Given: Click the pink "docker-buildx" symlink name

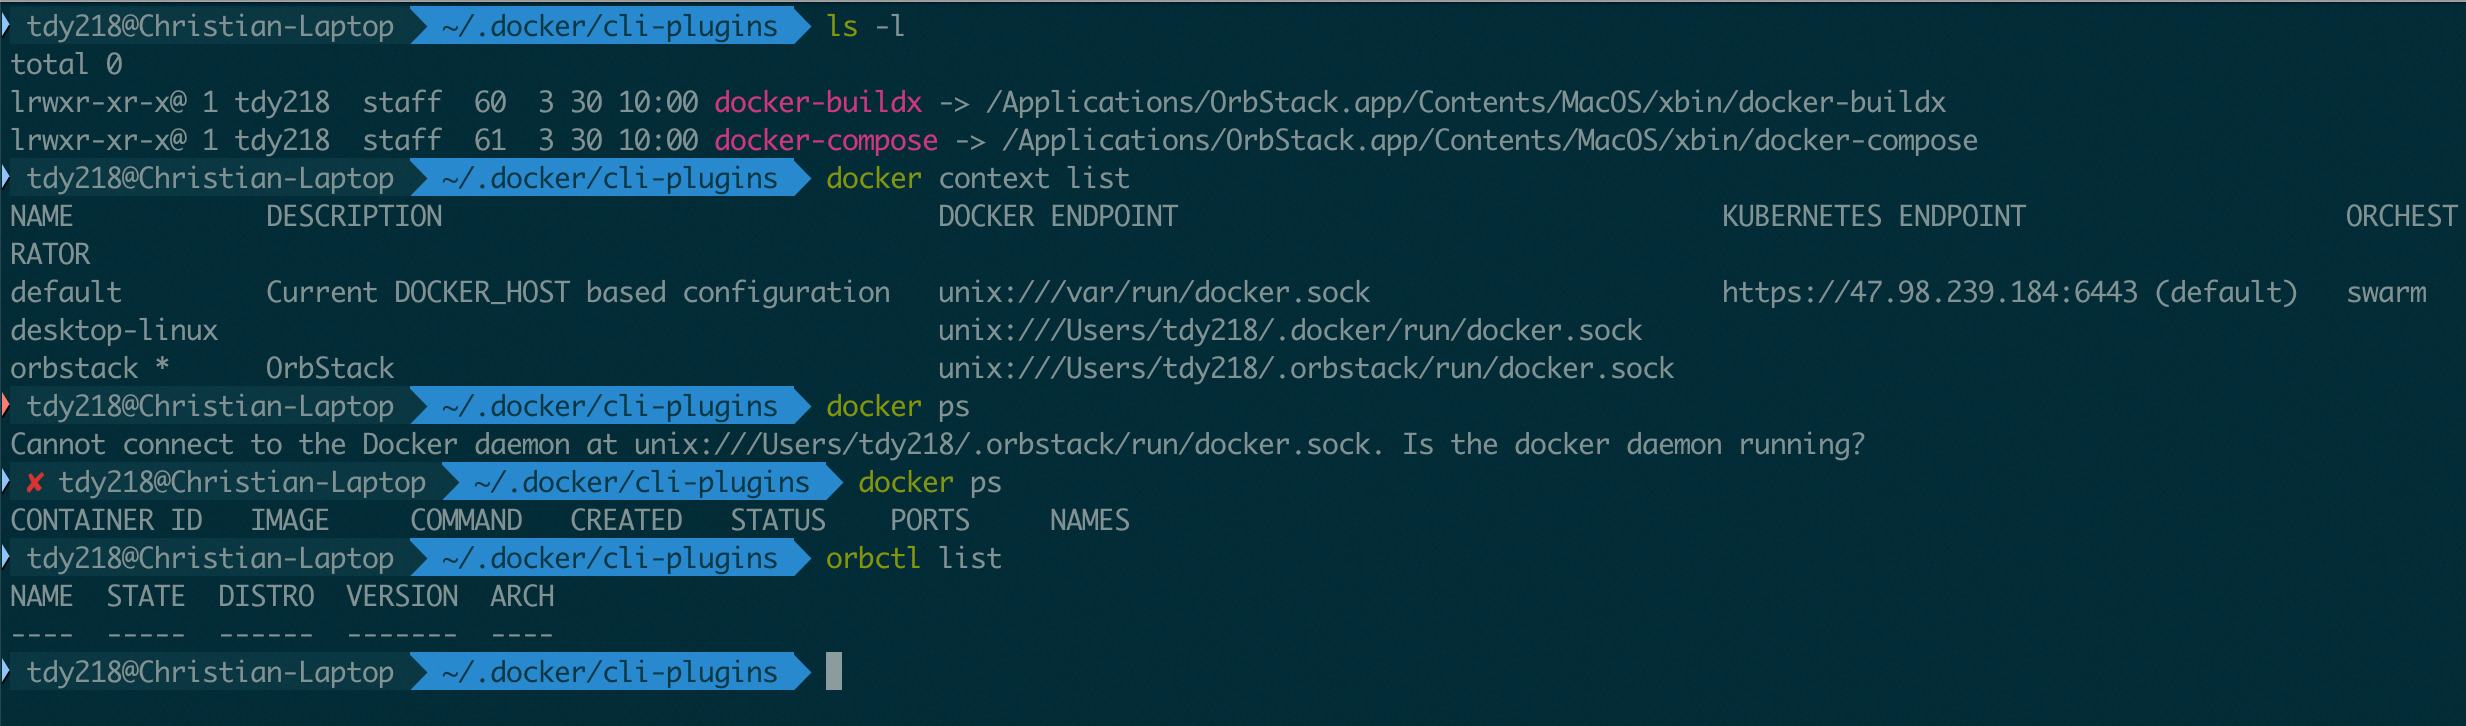Looking at the screenshot, I should click(x=818, y=102).
